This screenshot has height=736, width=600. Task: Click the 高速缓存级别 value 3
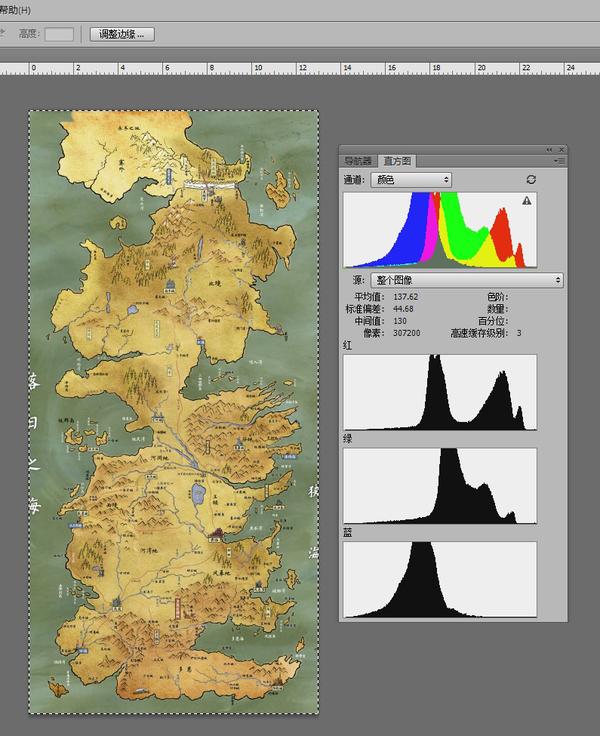point(519,333)
